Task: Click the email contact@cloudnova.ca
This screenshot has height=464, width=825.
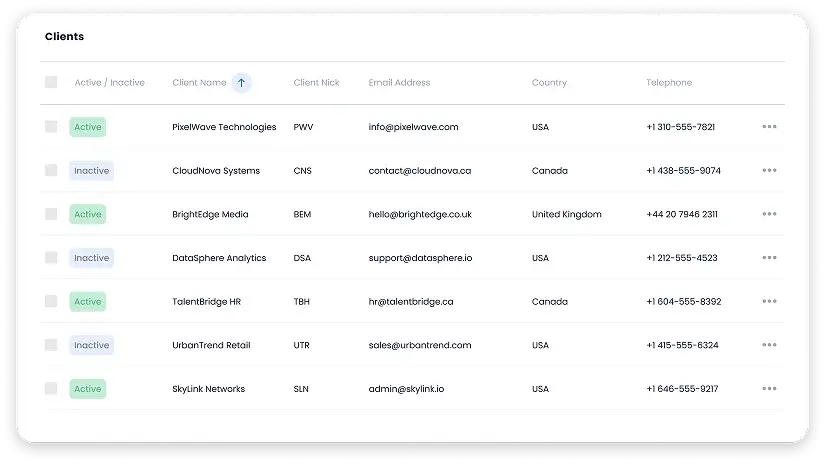Action: click(420, 170)
